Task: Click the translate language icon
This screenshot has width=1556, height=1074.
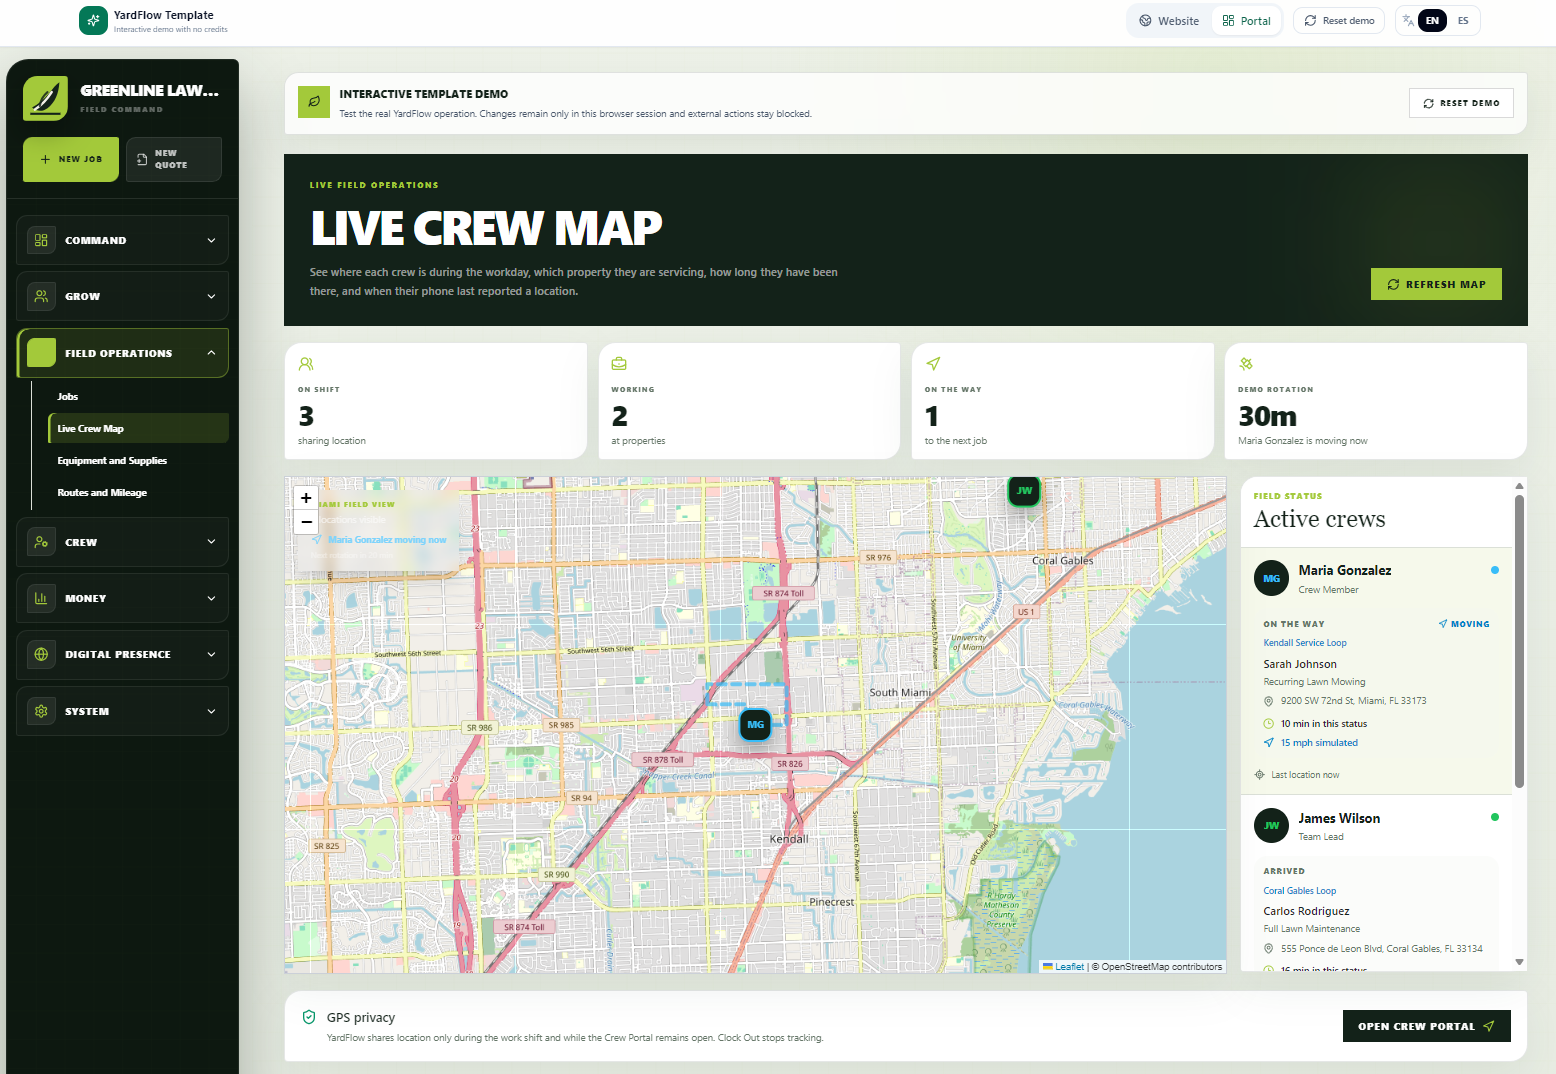Action: pos(1408,20)
